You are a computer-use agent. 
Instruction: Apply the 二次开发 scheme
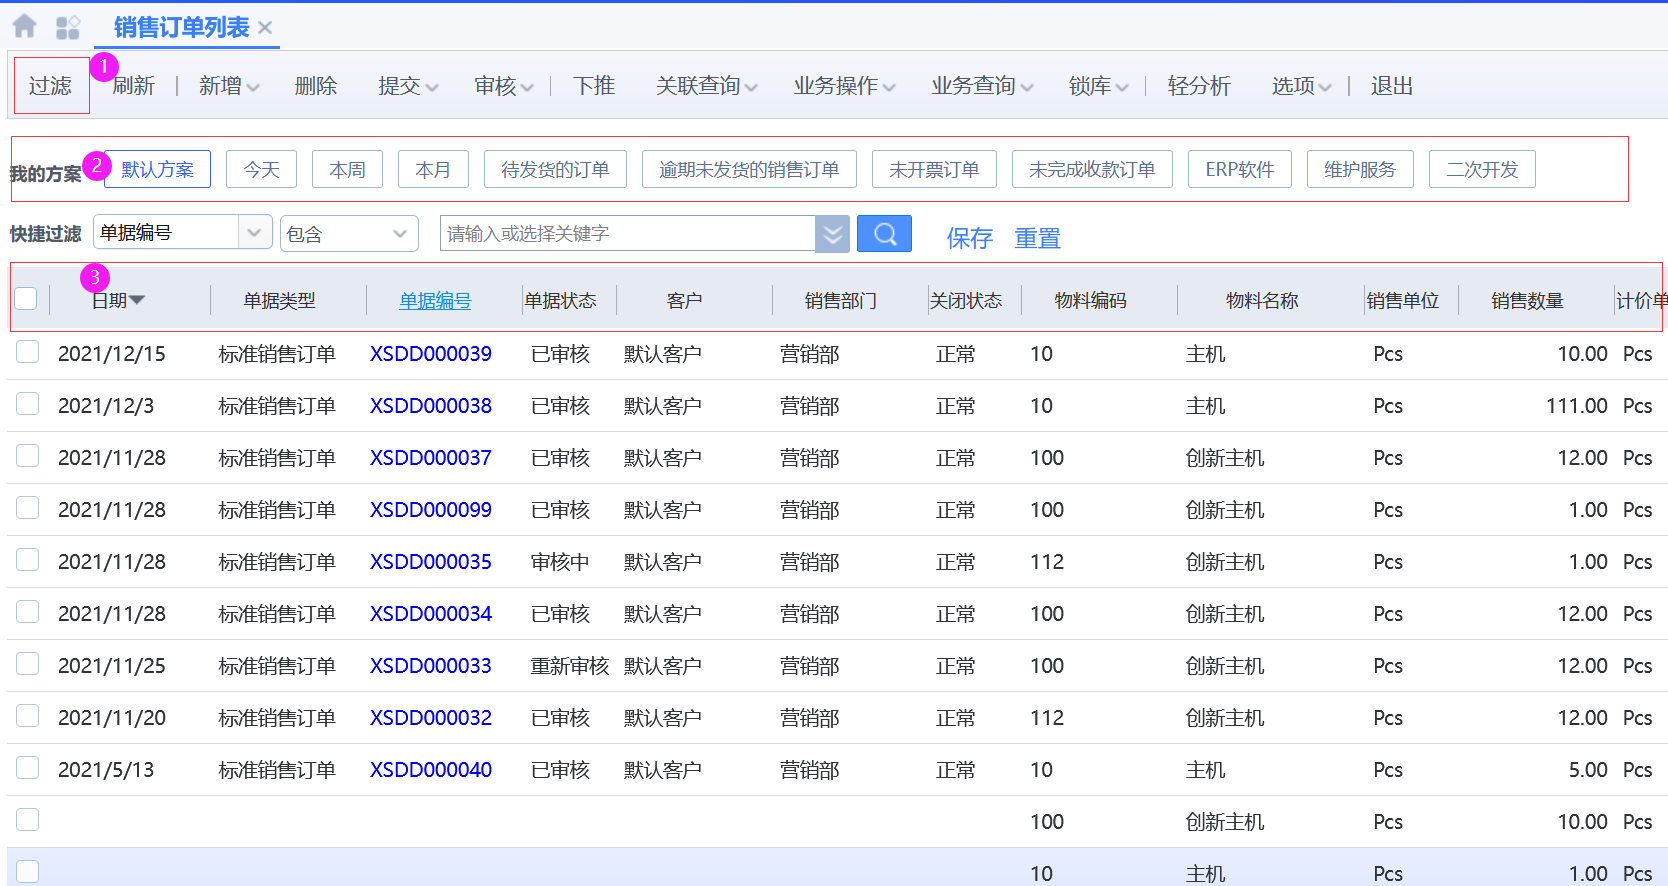pyautogui.click(x=1482, y=169)
